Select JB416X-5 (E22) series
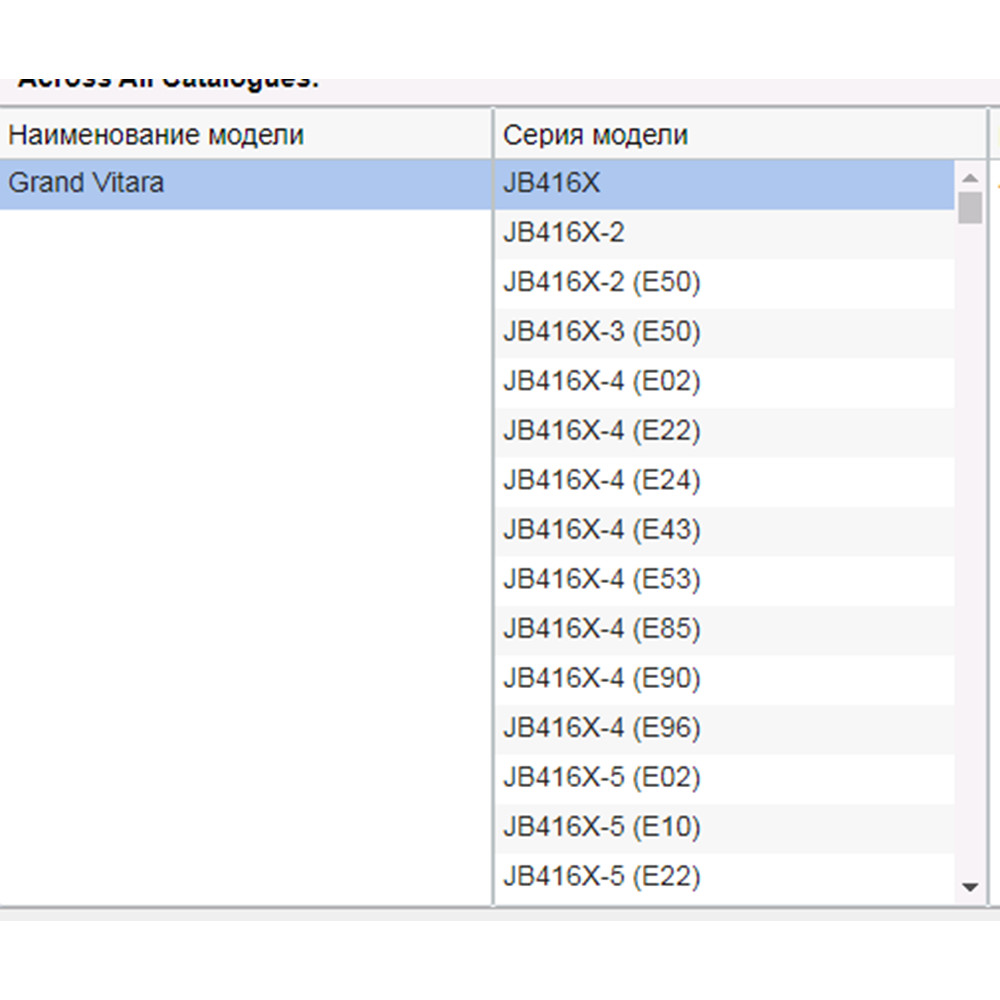This screenshot has height=1000, width=1000. coord(602,877)
